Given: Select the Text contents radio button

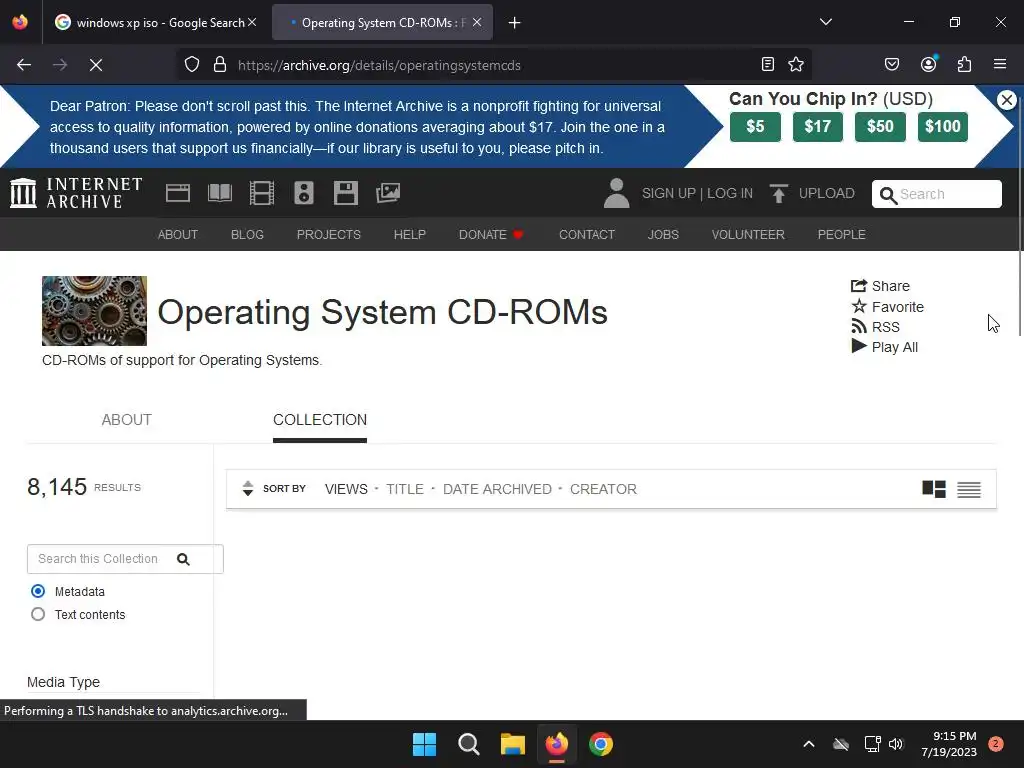Looking at the screenshot, I should pos(38,615).
